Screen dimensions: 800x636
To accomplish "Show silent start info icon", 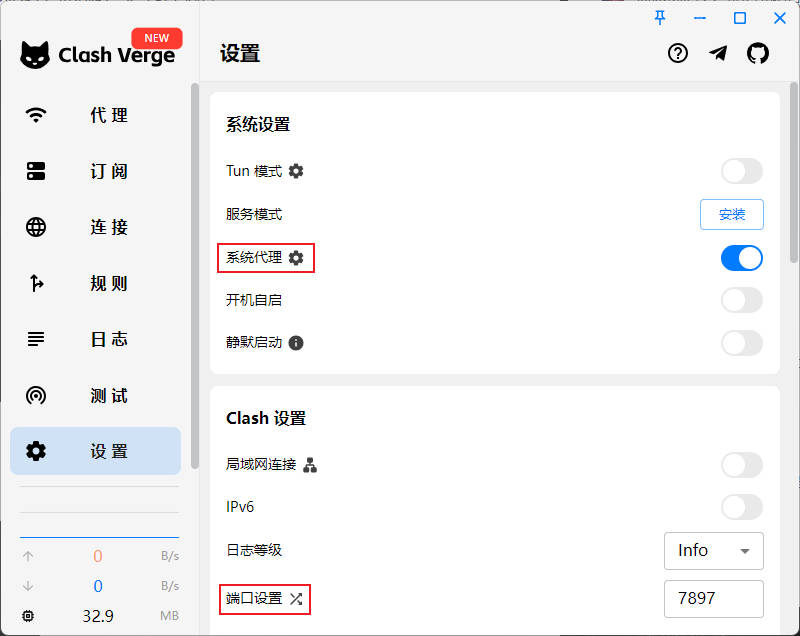I will (296, 343).
